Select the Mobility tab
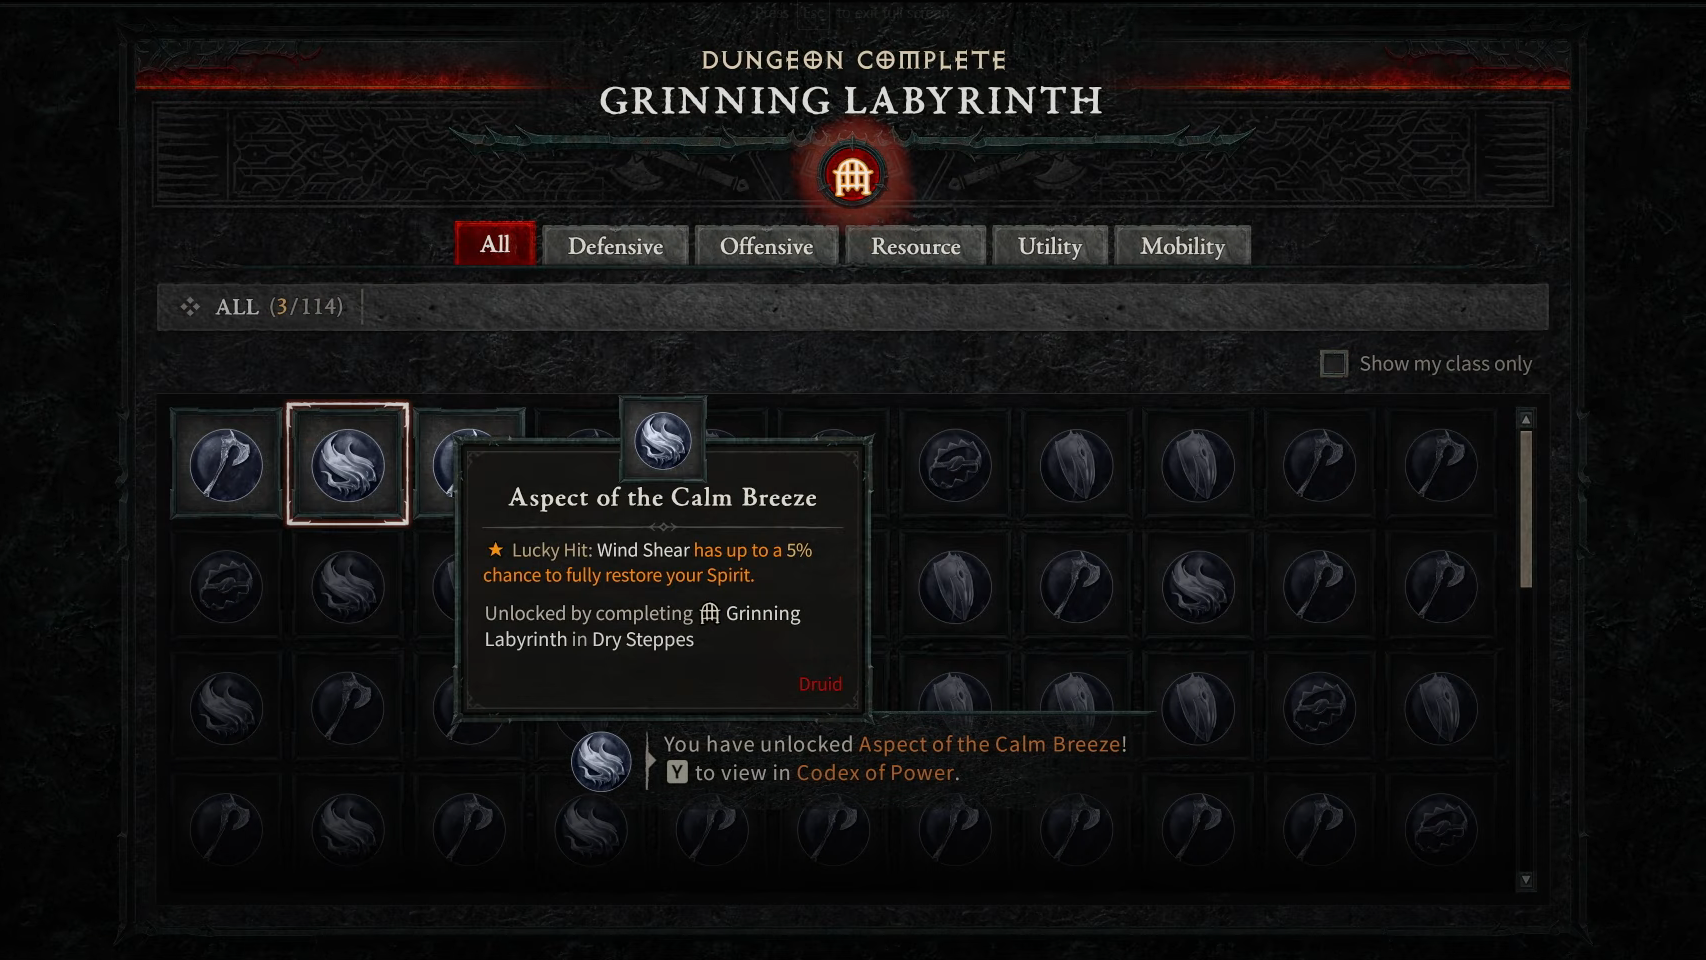 coord(1182,246)
